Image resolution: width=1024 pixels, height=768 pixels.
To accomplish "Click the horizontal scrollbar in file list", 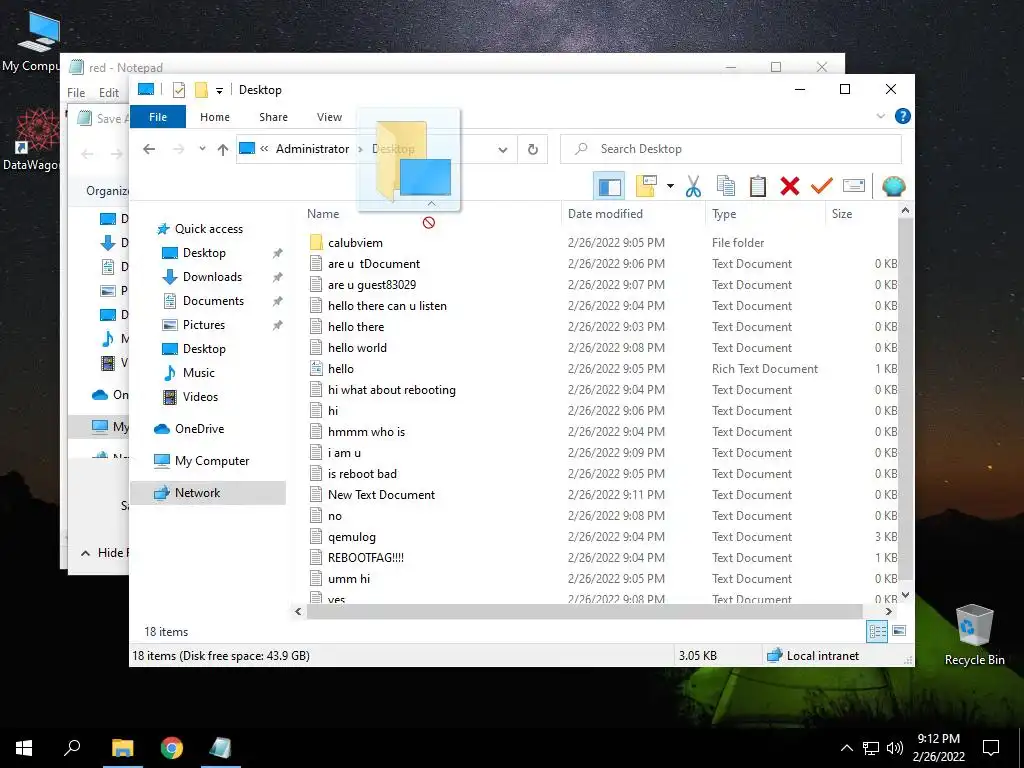I will 585,612.
